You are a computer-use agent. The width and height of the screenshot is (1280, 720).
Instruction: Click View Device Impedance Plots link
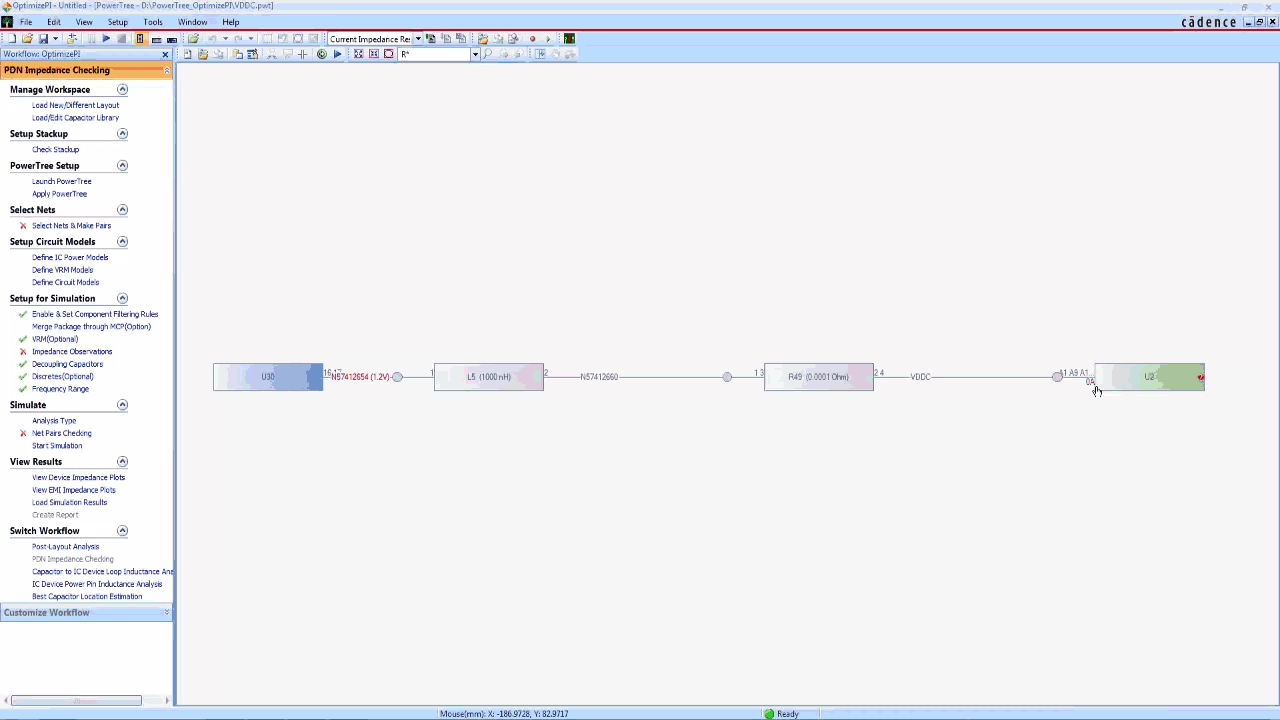click(78, 478)
